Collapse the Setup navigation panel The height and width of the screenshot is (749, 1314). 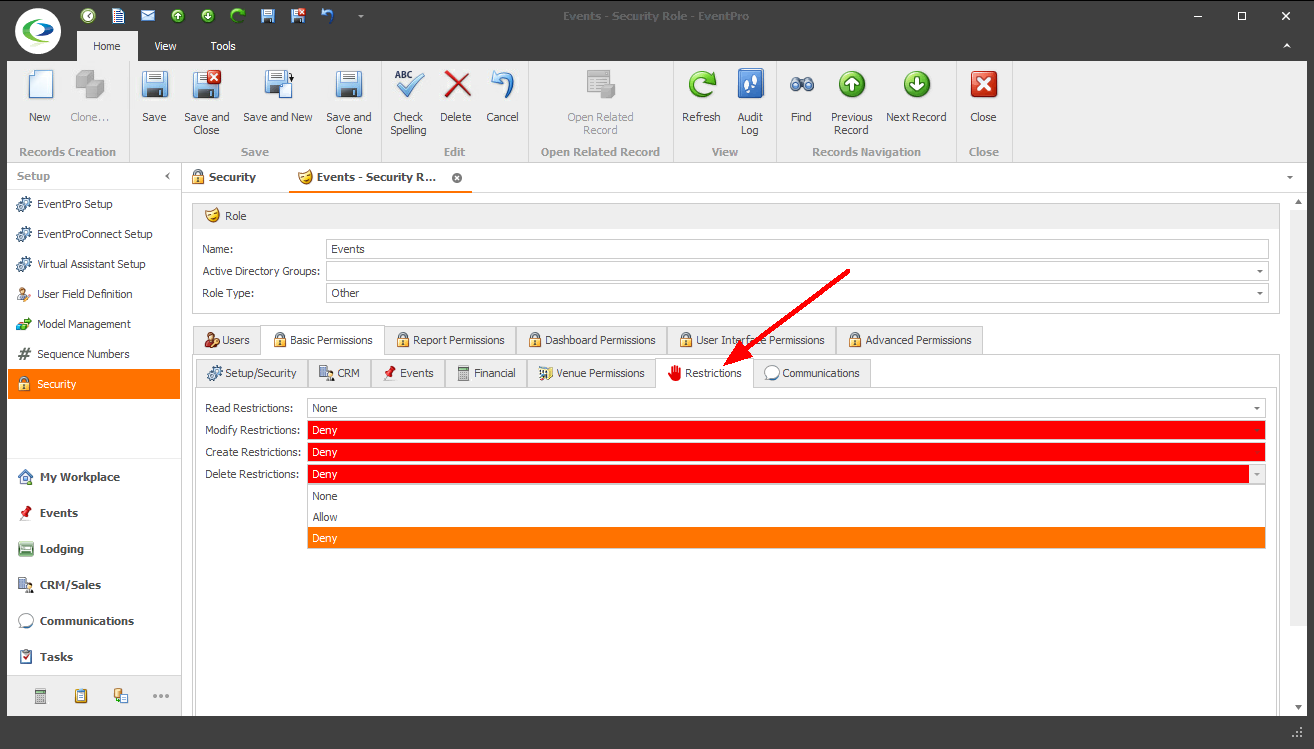(x=167, y=176)
